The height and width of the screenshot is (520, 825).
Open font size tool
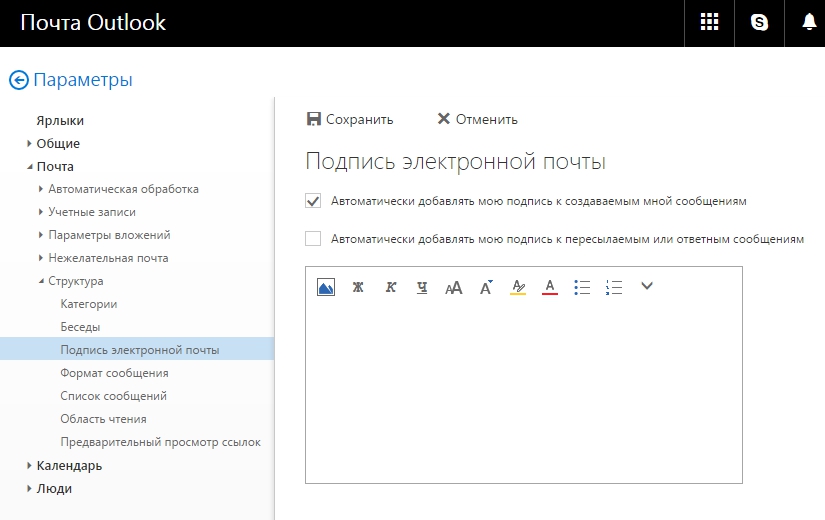point(486,287)
